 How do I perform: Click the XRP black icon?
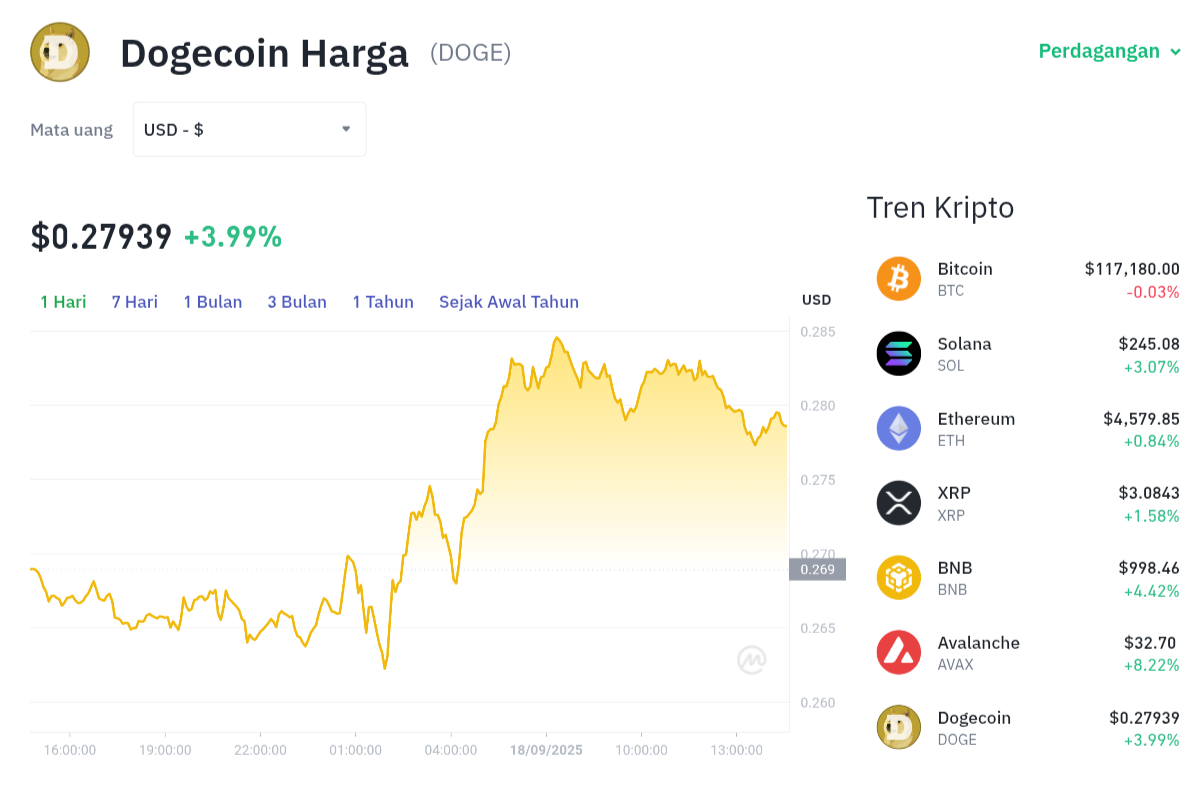coord(899,503)
